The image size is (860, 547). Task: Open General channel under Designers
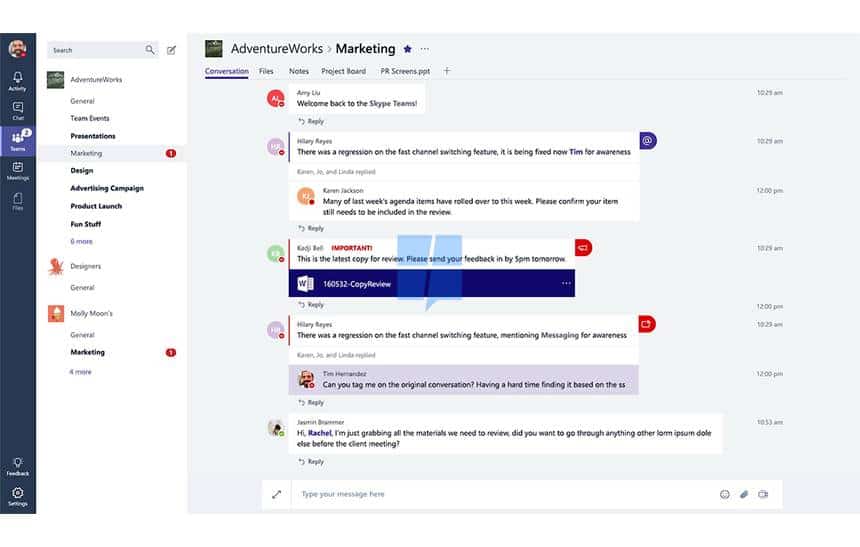point(82,287)
